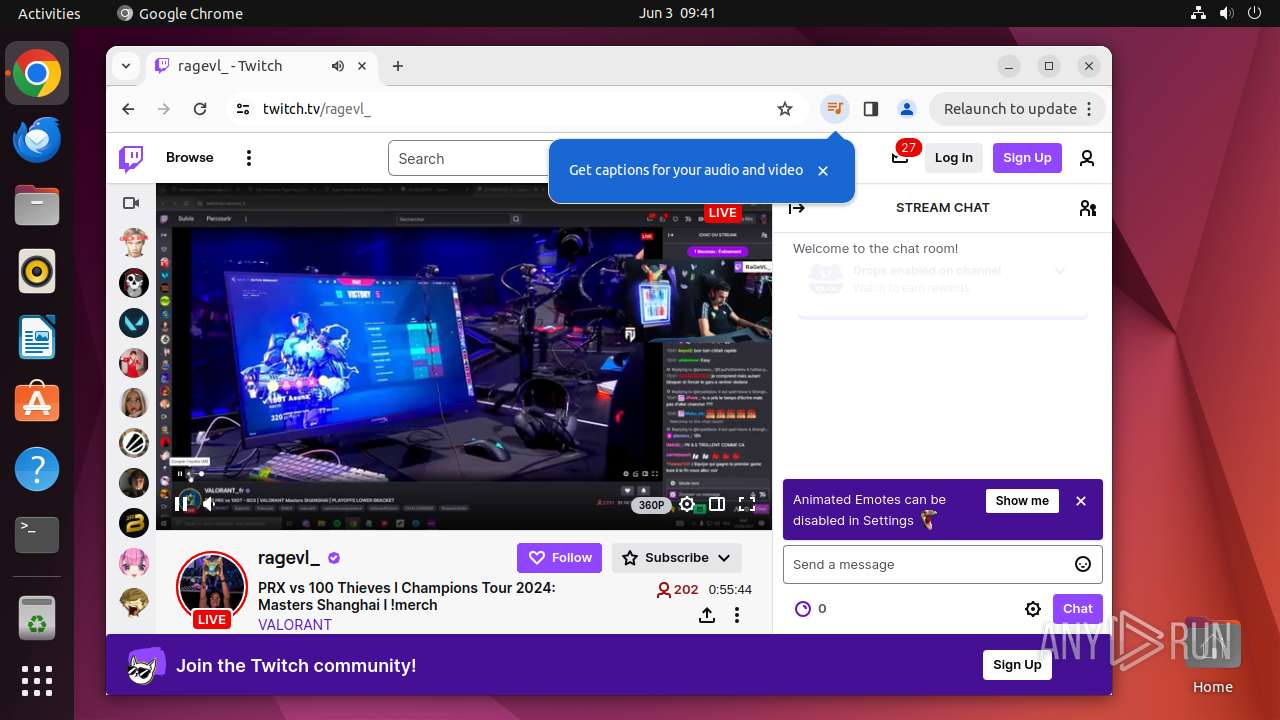Open Chrome three-dot menu

pyautogui.click(x=1091, y=108)
